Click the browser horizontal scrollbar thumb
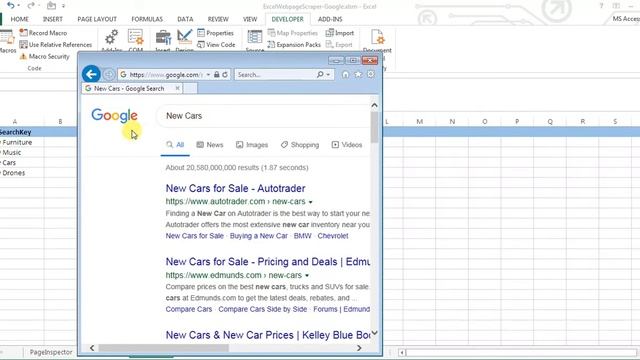 (x=163, y=348)
